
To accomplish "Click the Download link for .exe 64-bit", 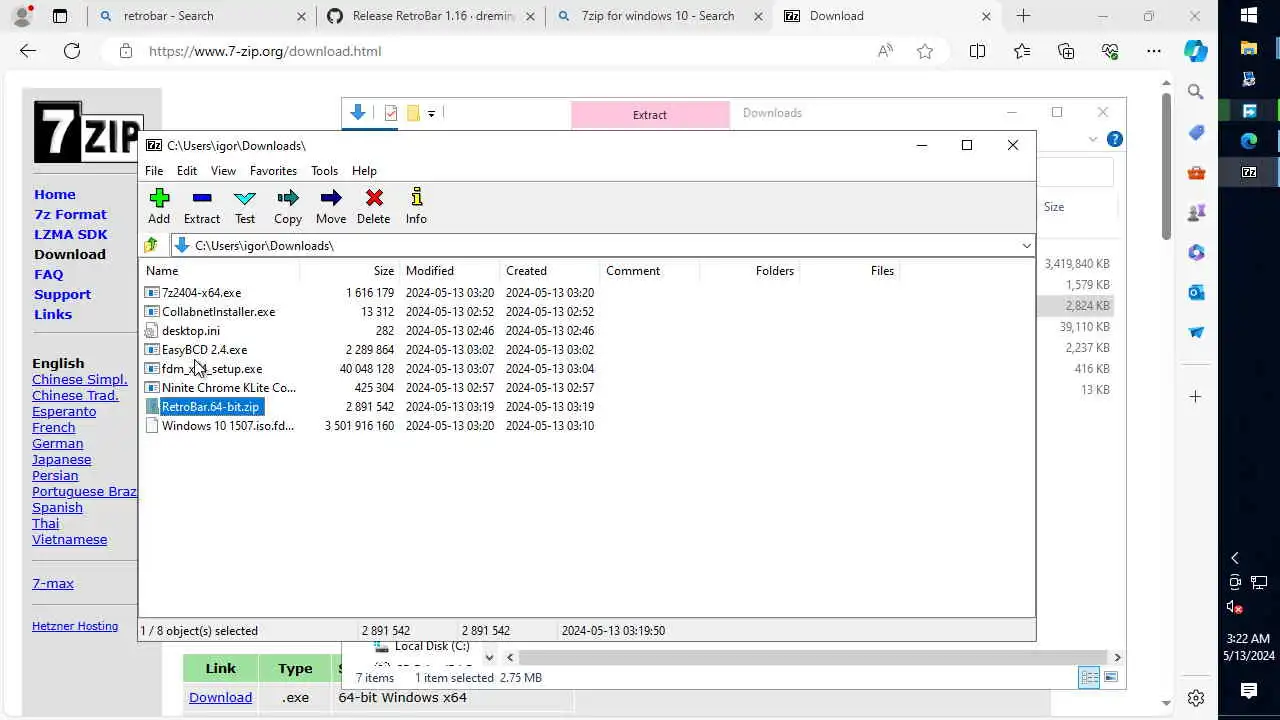I will coord(220,697).
